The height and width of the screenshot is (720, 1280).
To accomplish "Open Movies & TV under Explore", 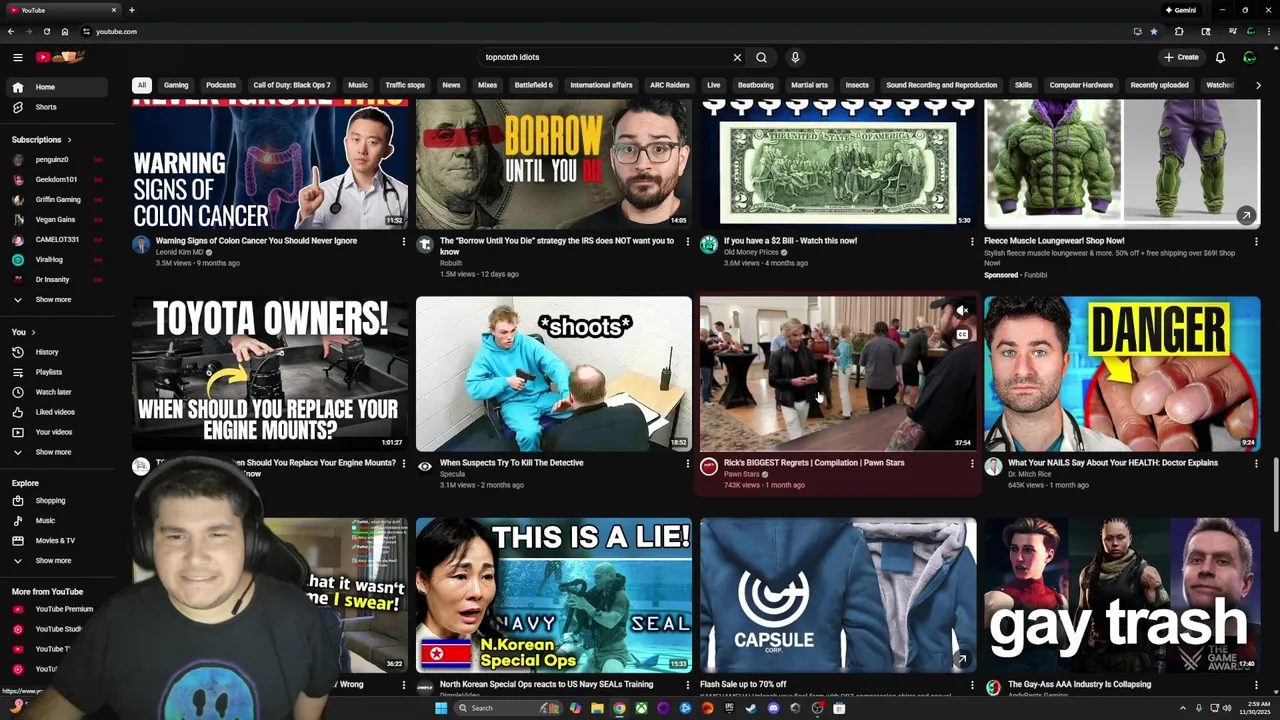I will click(x=57, y=540).
